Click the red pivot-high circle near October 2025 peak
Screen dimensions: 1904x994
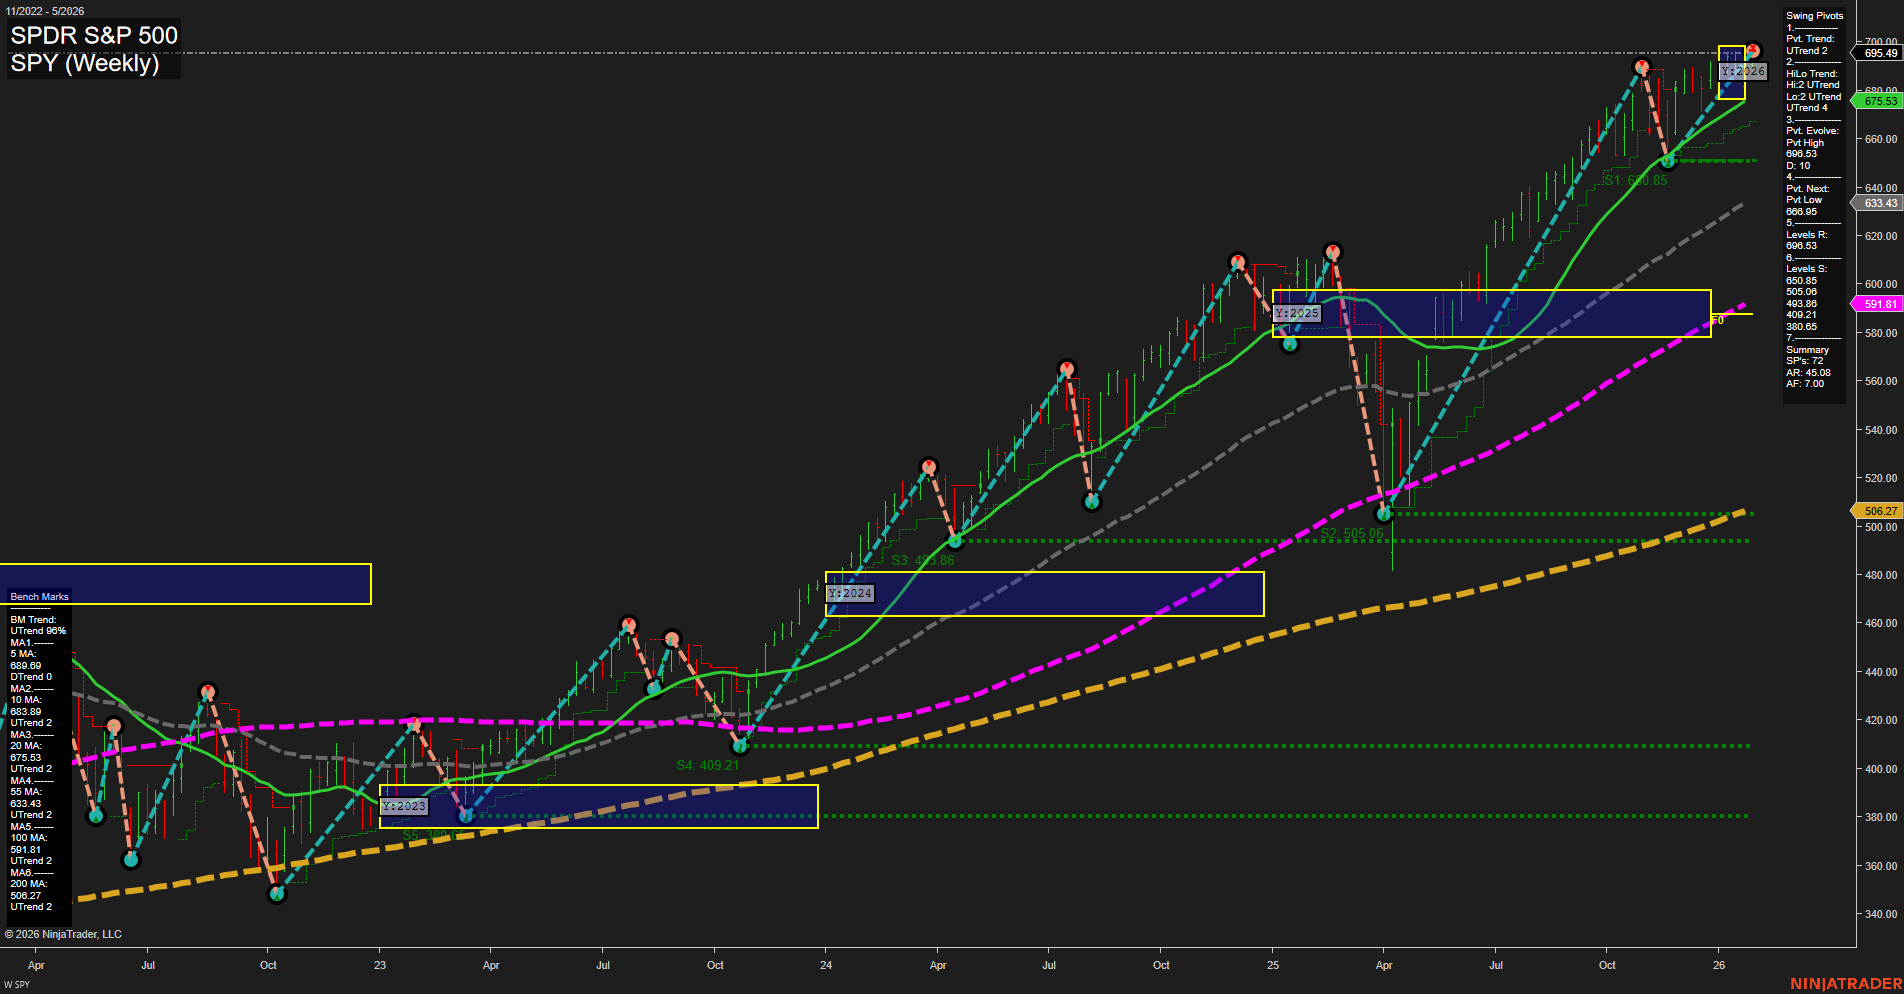point(1643,64)
